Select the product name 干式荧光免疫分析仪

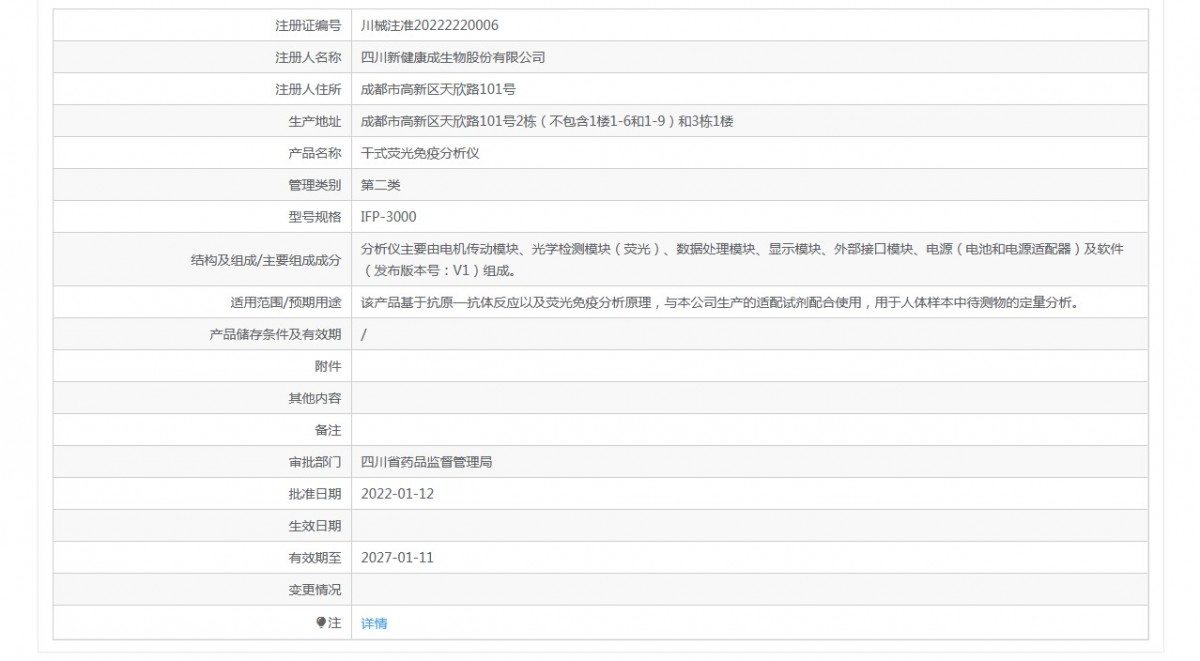[421, 153]
